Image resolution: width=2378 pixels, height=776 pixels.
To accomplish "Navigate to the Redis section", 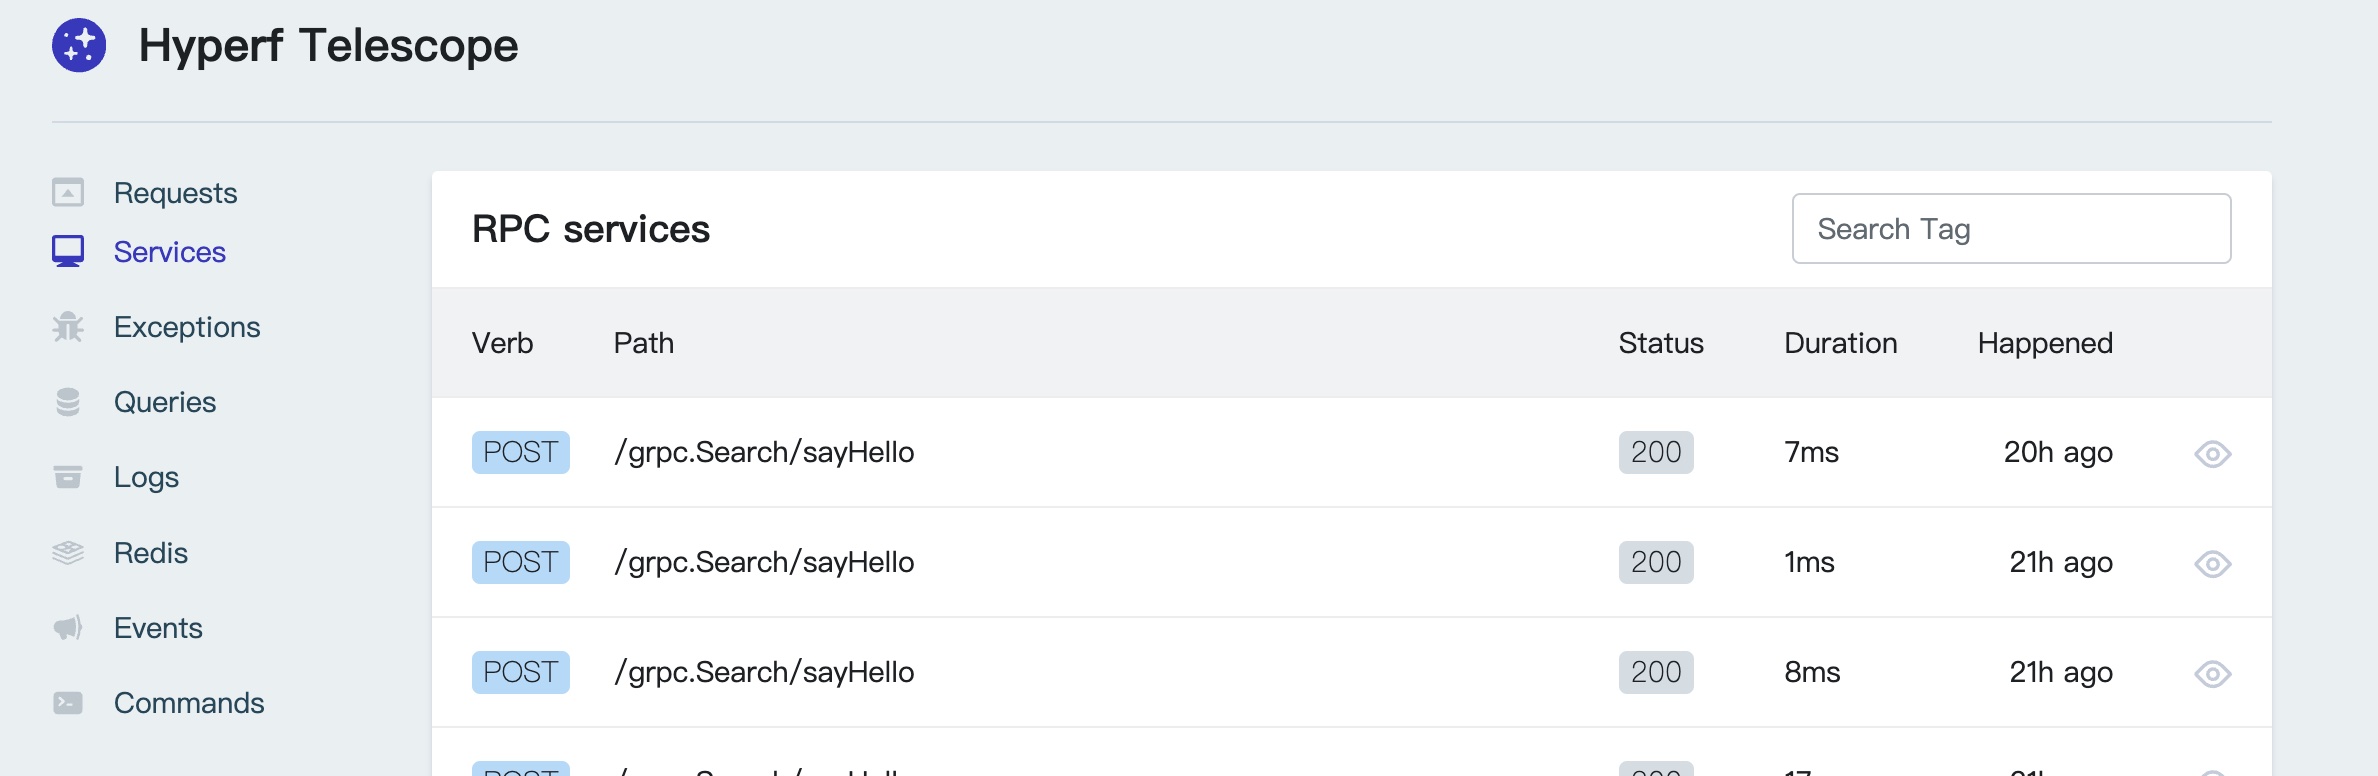I will click(151, 553).
